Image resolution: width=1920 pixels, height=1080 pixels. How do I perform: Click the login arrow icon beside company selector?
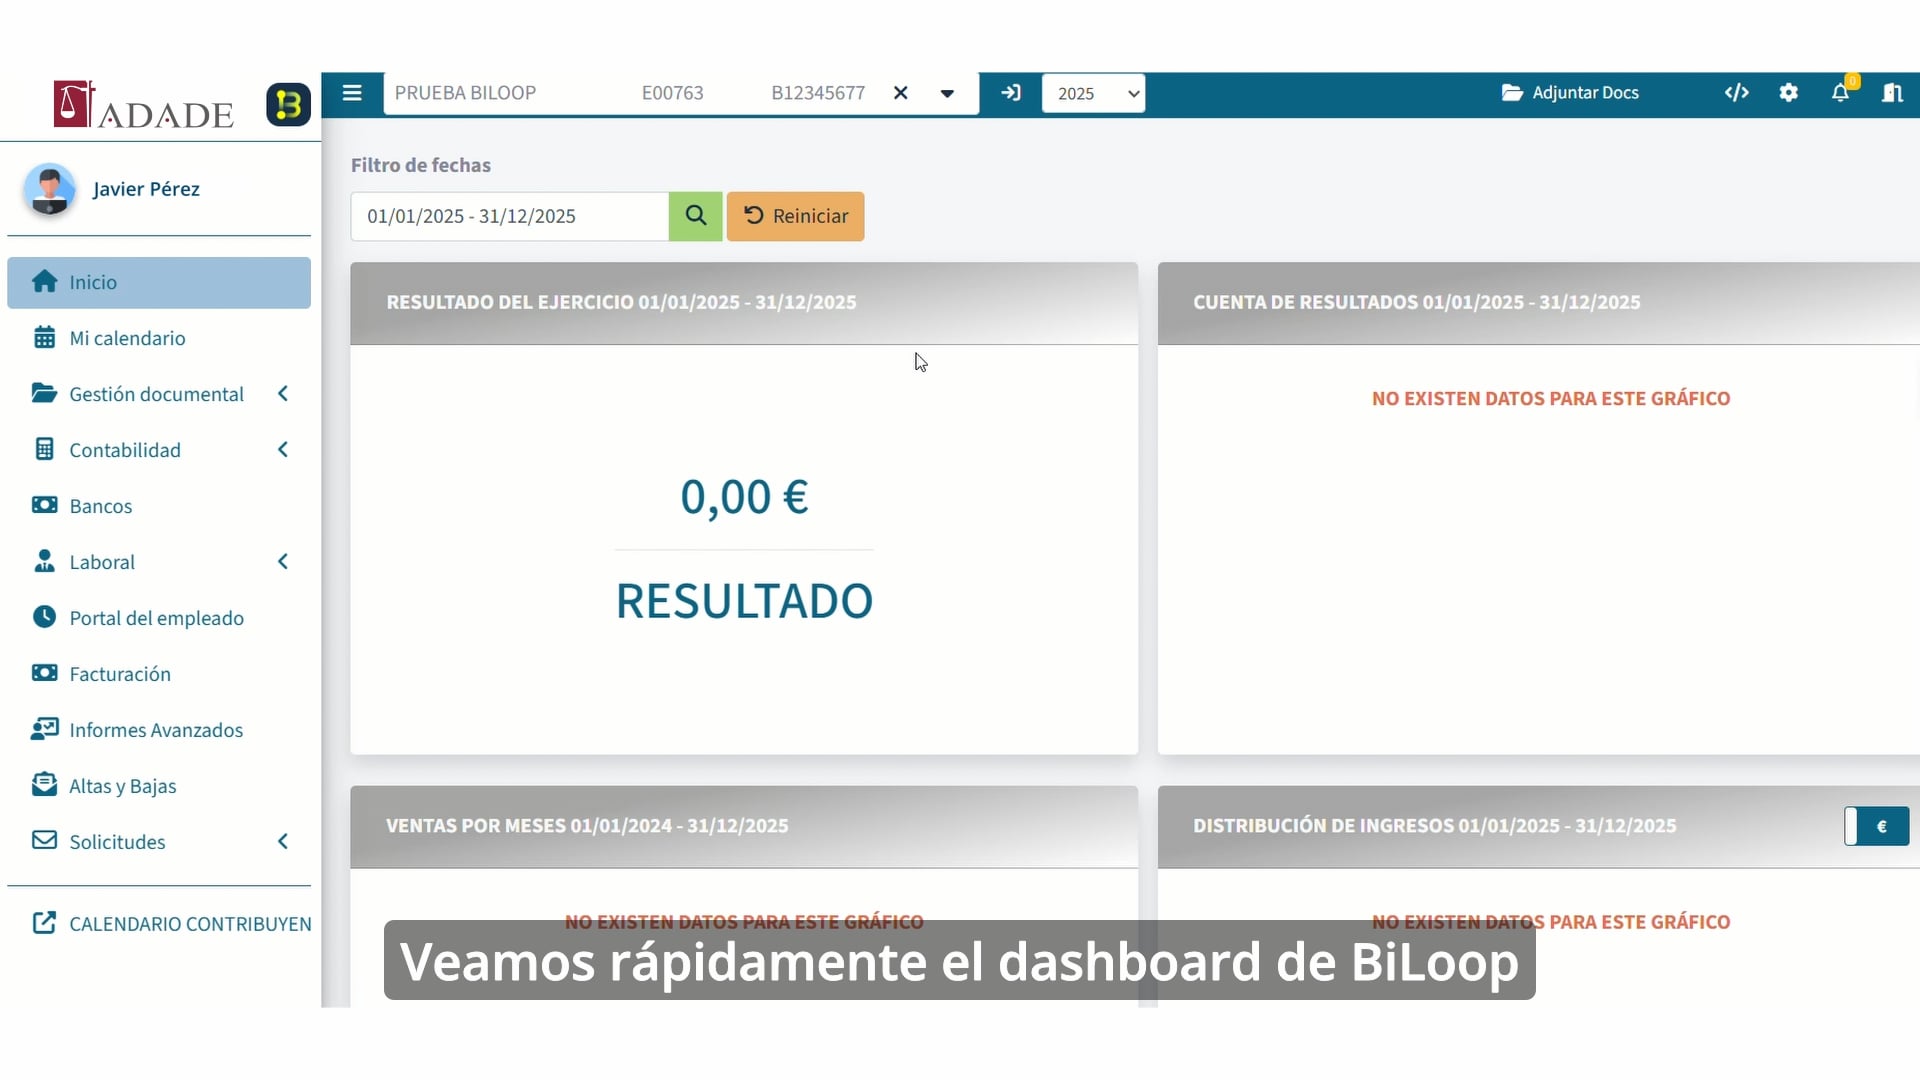click(1011, 93)
